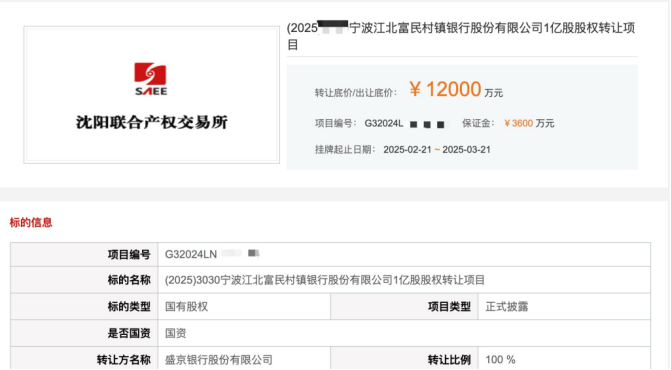
Task: Click the 国有股权 value cell
Action: 244,307
